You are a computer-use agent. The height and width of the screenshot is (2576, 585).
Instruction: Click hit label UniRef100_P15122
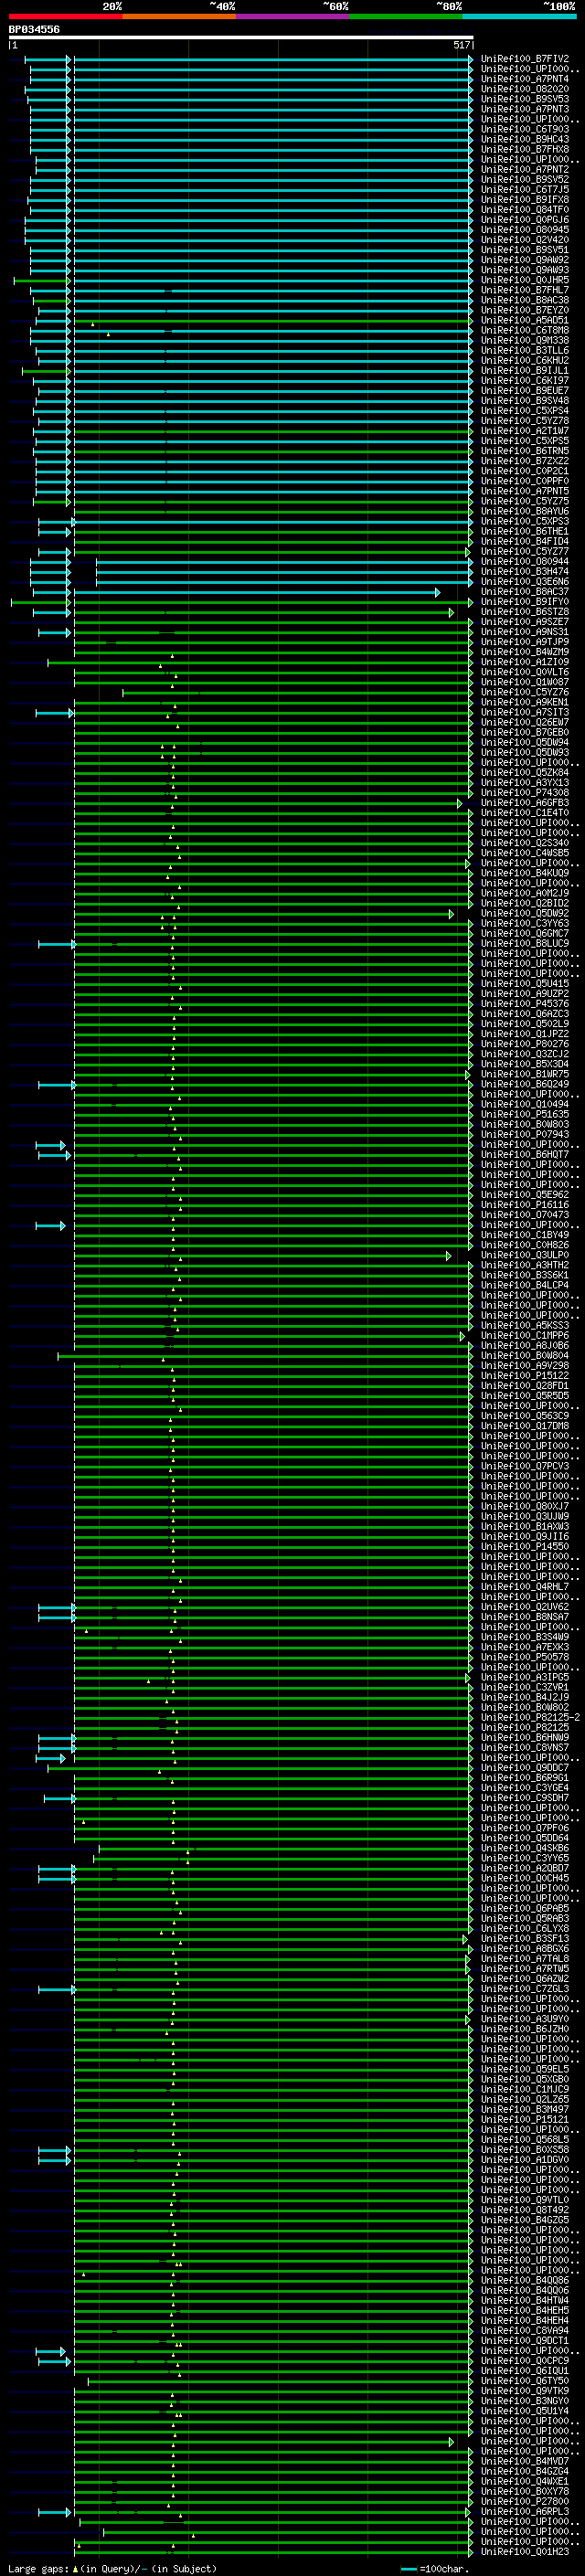pyautogui.click(x=525, y=1376)
